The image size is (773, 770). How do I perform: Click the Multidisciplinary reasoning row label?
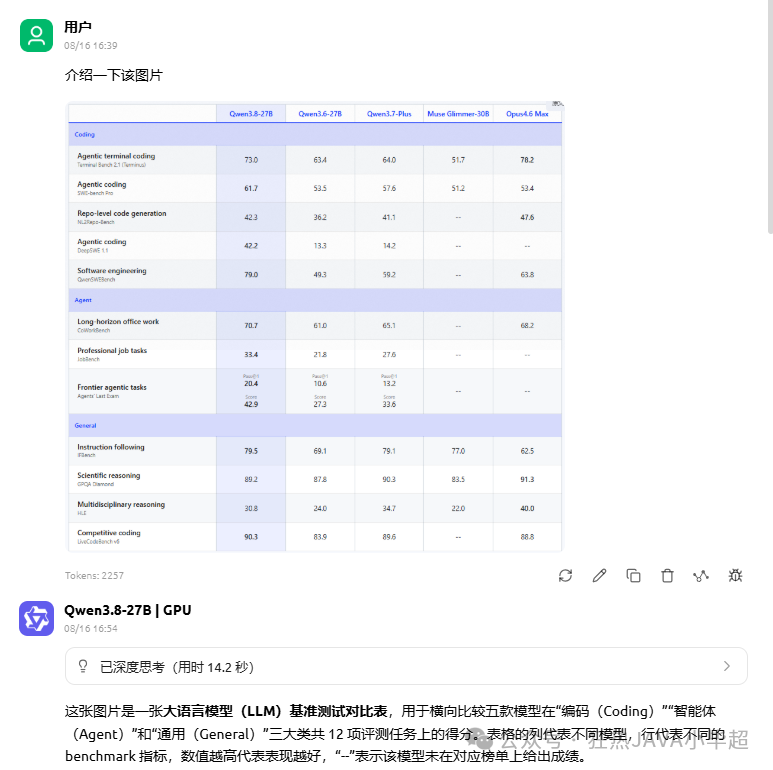pos(121,504)
